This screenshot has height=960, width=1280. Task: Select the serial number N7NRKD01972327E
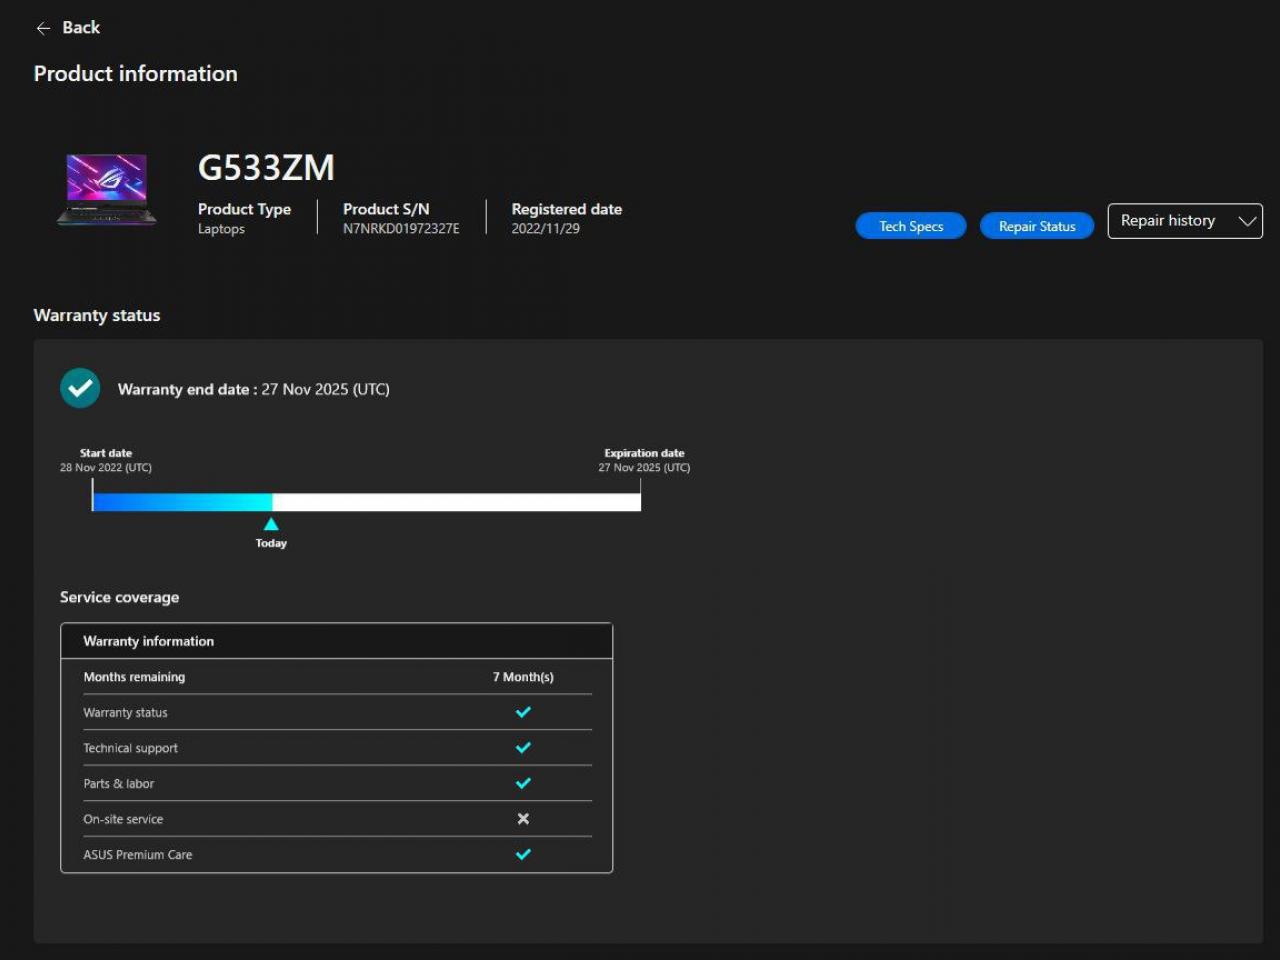coord(401,229)
